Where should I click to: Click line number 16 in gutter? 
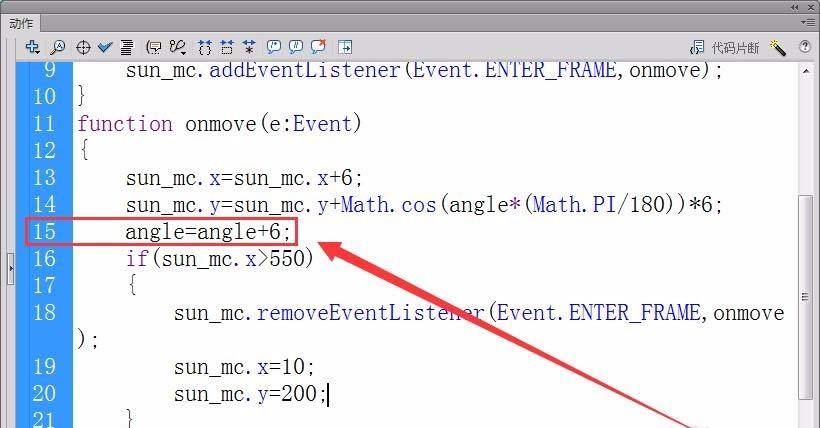click(44, 258)
